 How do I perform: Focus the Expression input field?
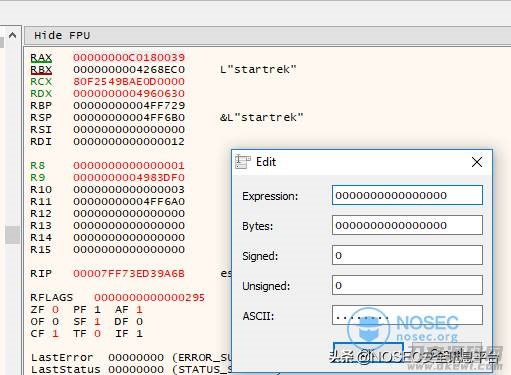407,195
